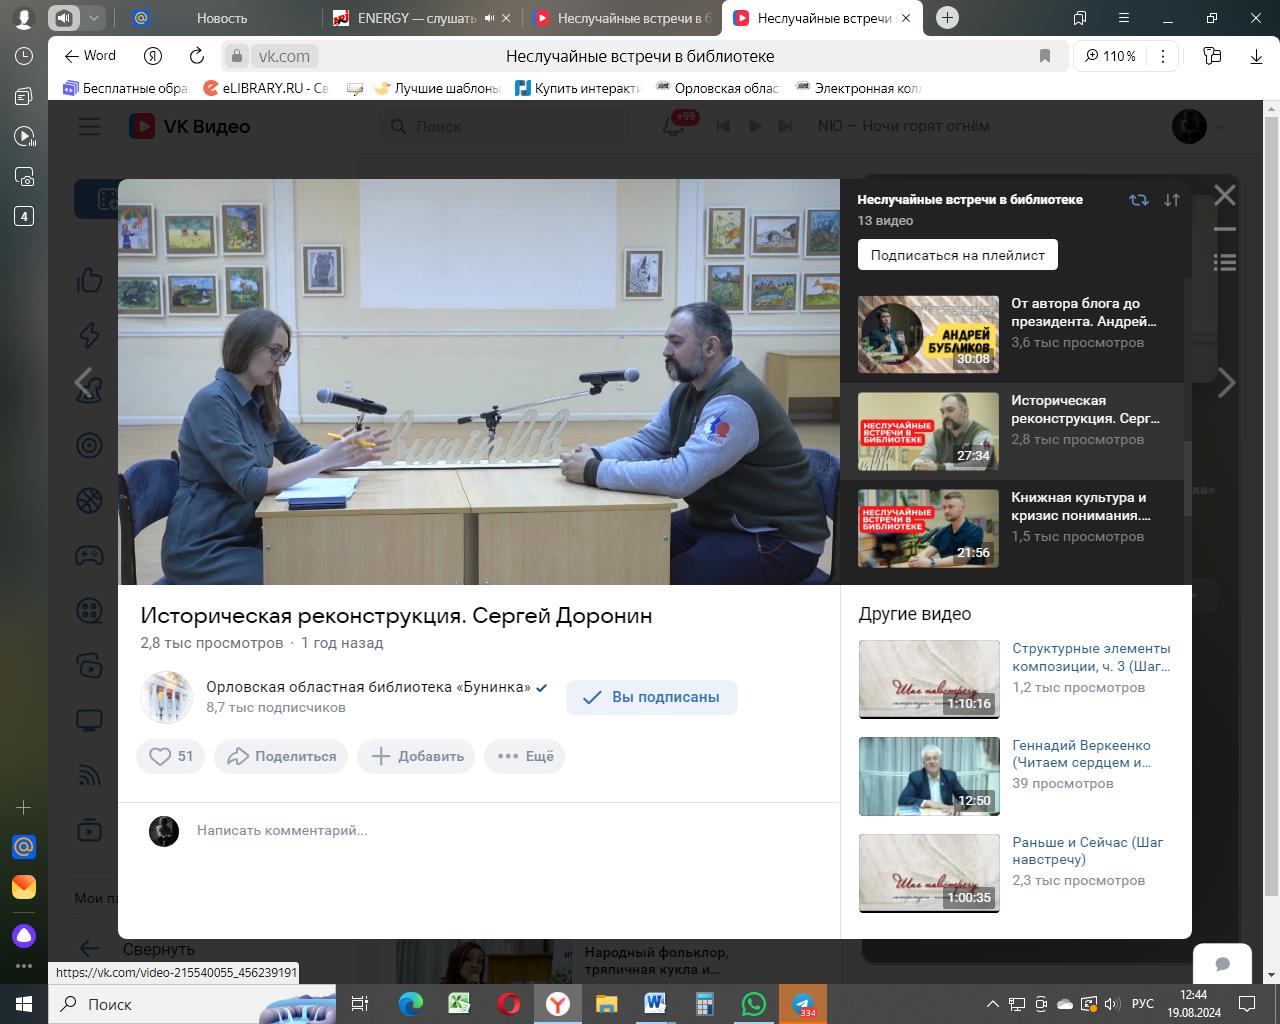The width and height of the screenshot is (1280, 1024).
Task: Open eLIBRARY.RU bookmark
Action: click(265, 88)
